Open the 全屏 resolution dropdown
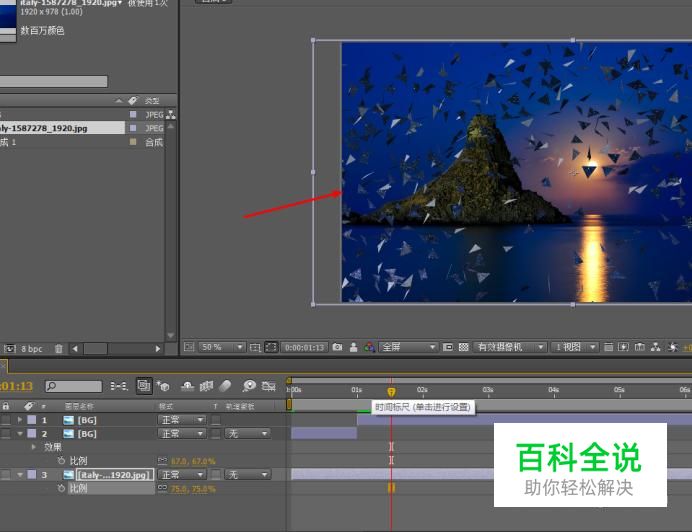Viewport: 692px width, 532px height. (408, 347)
